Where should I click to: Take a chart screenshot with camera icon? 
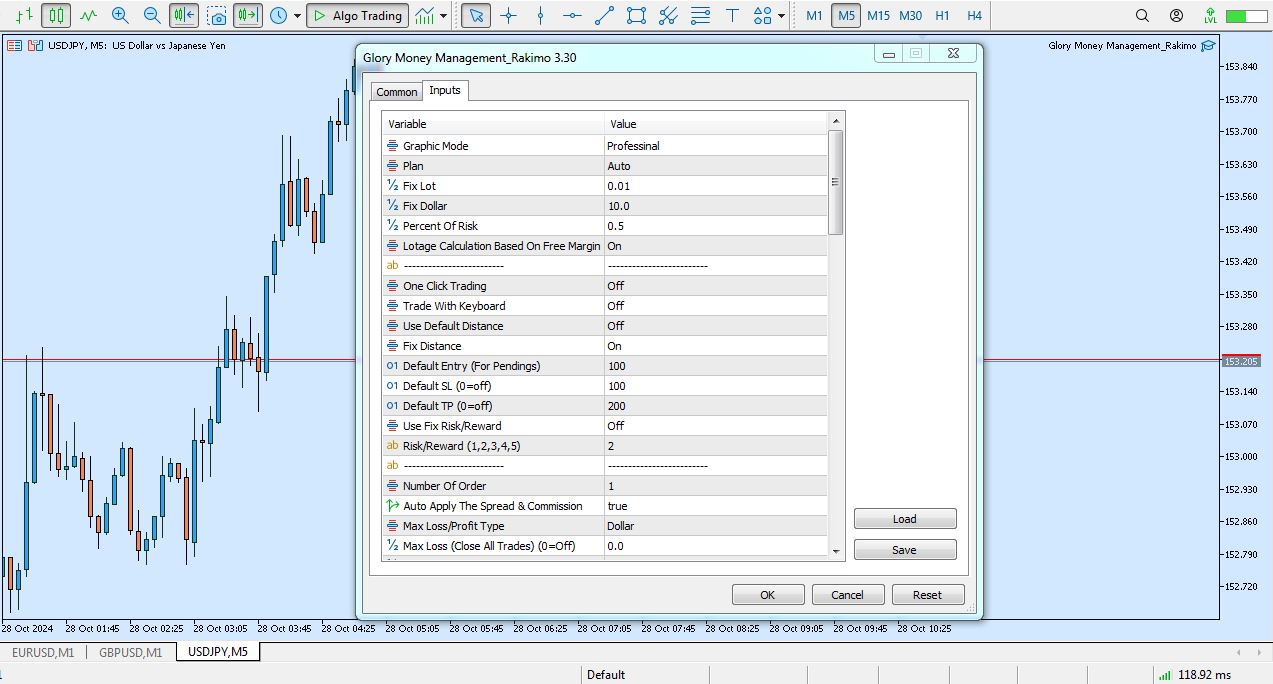[217, 16]
